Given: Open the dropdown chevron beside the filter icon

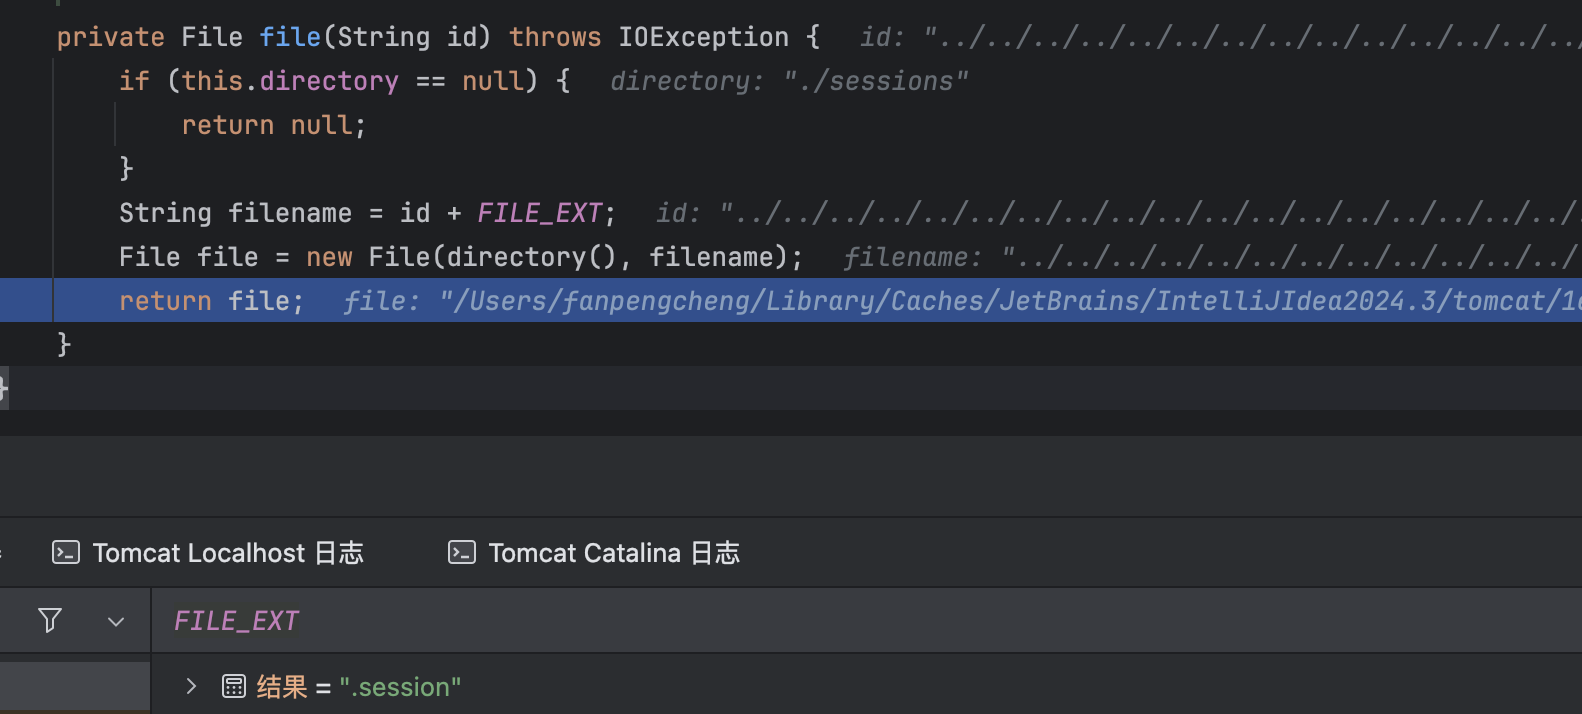Looking at the screenshot, I should pyautogui.click(x=116, y=622).
